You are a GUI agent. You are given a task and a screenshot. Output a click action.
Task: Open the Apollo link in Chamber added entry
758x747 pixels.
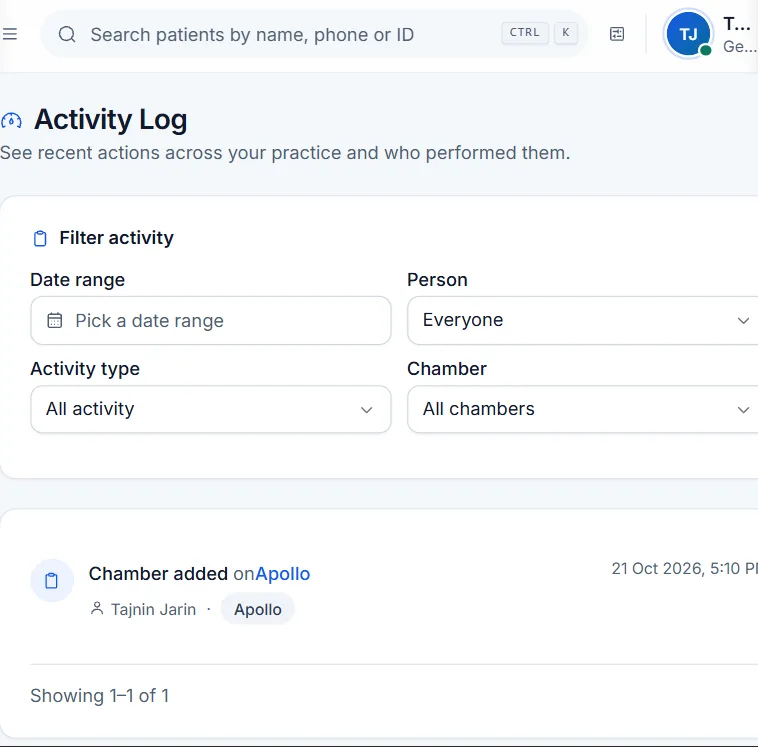pos(283,574)
